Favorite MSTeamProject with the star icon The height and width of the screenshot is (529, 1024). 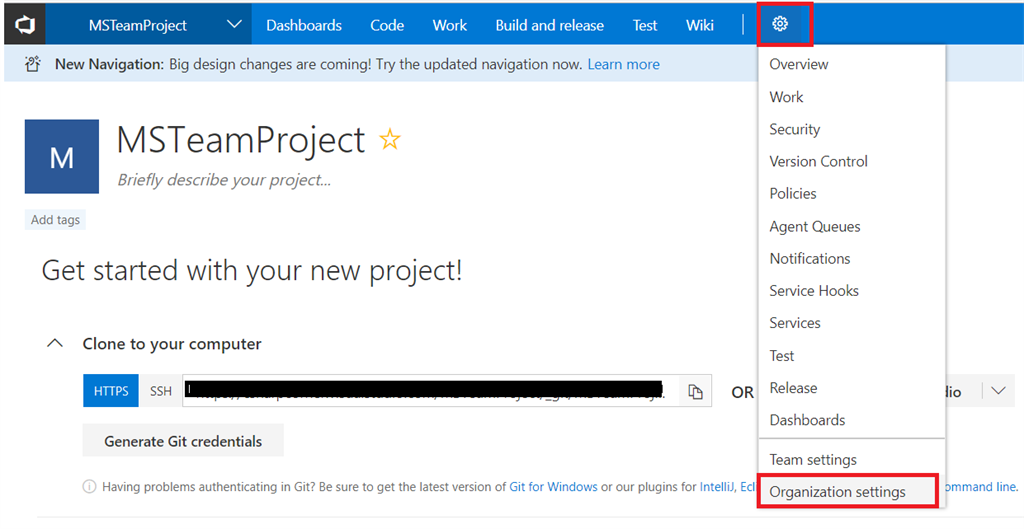click(390, 139)
